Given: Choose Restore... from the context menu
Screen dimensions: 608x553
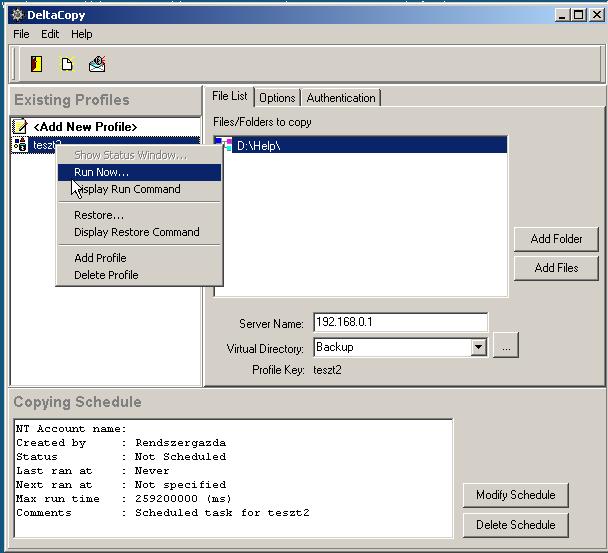Looking at the screenshot, I should click(x=140, y=215).
